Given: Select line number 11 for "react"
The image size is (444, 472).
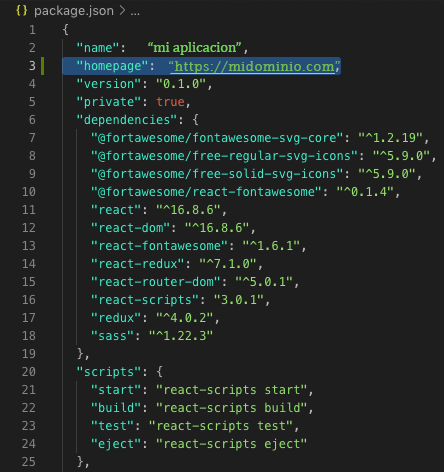Looking at the screenshot, I should click(x=29, y=210).
